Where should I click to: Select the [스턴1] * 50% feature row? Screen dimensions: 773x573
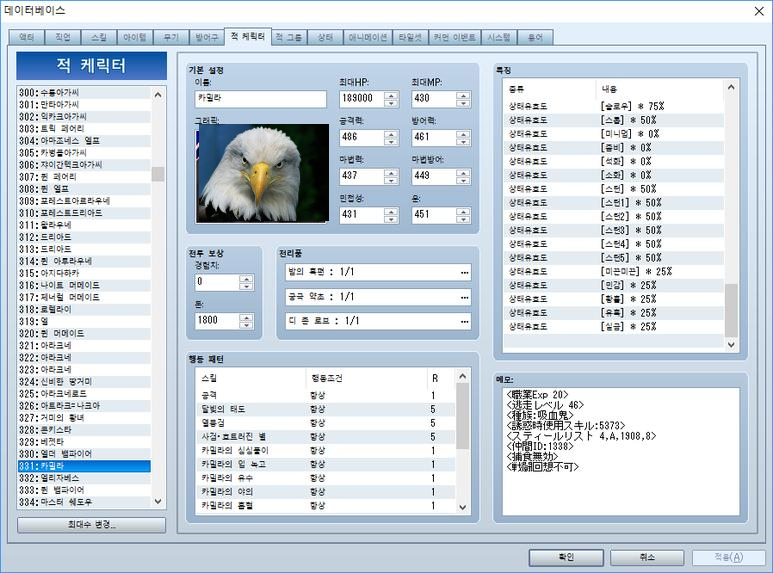[x=614, y=203]
